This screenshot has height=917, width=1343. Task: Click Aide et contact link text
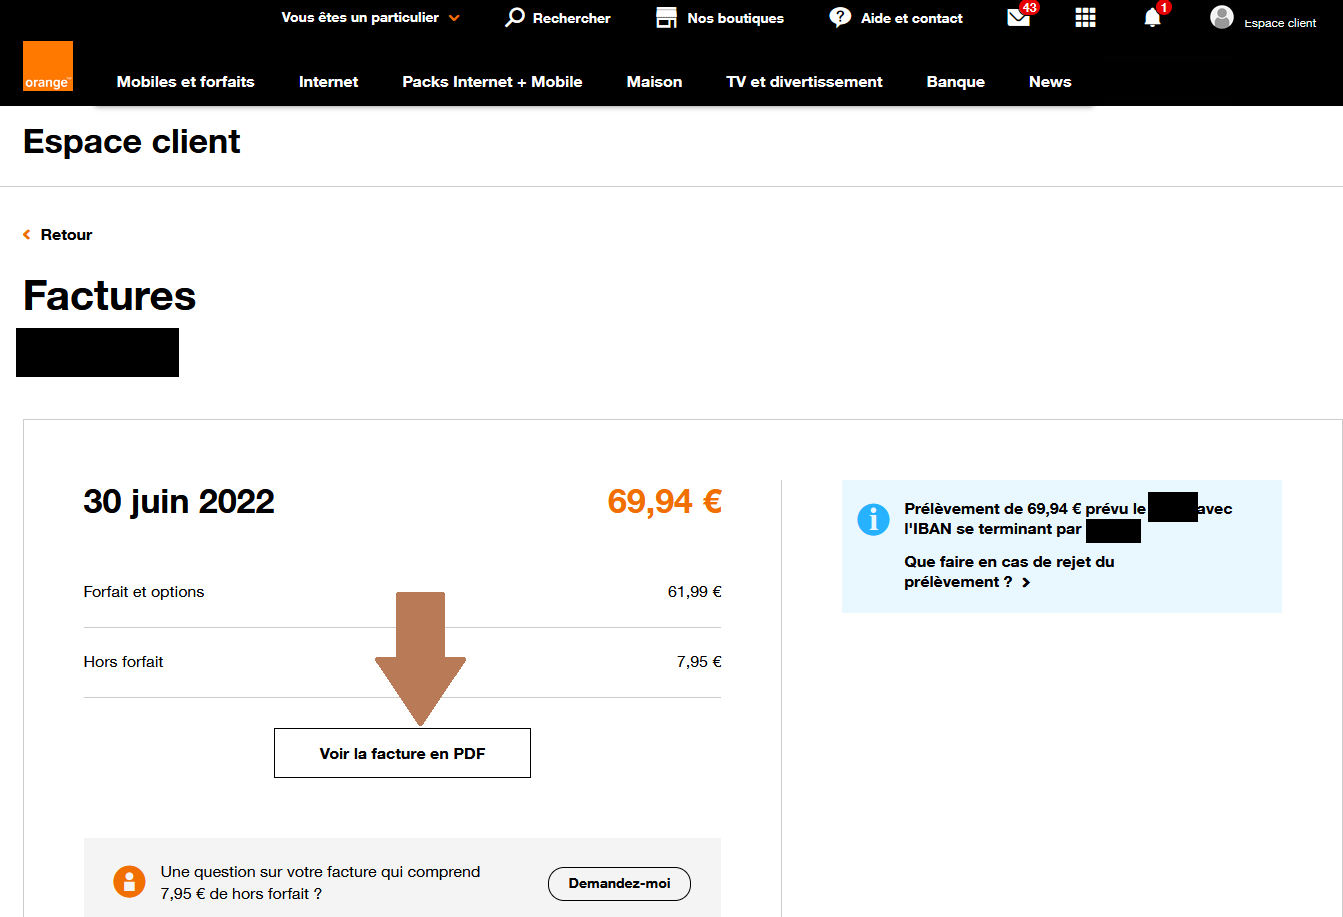click(x=912, y=18)
